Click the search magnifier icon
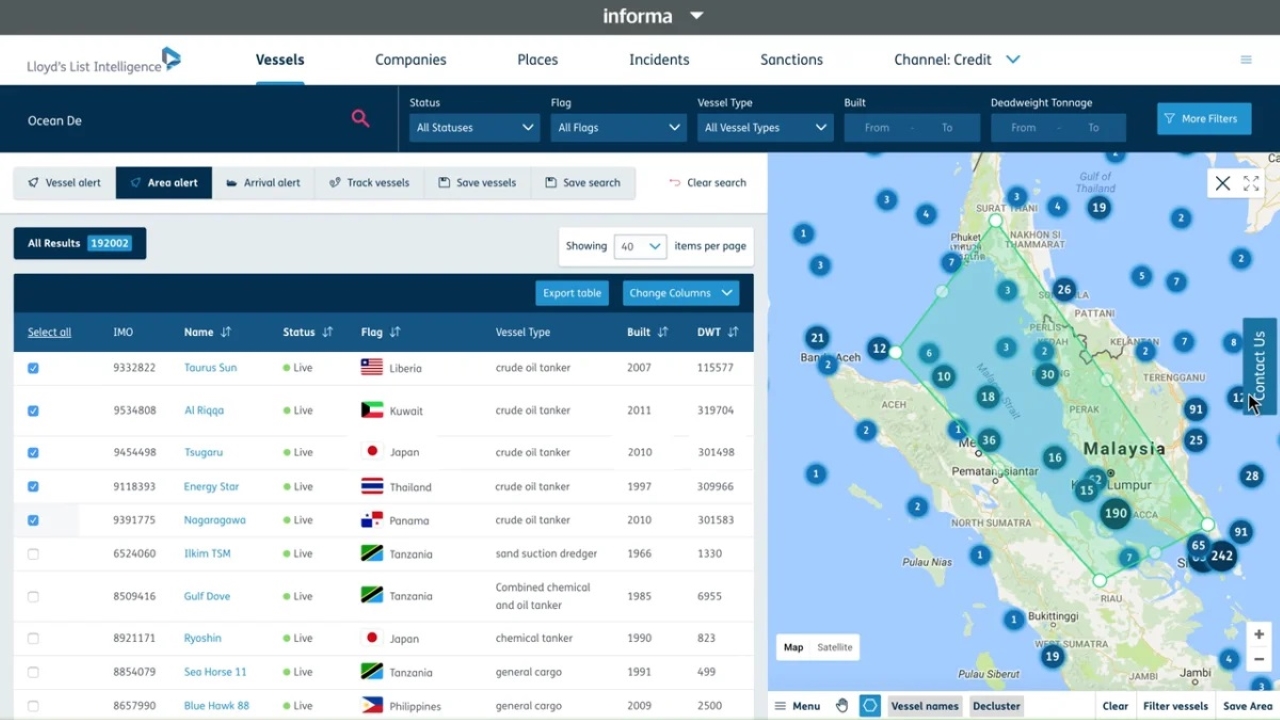Viewport: 1280px width, 720px height. point(360,118)
